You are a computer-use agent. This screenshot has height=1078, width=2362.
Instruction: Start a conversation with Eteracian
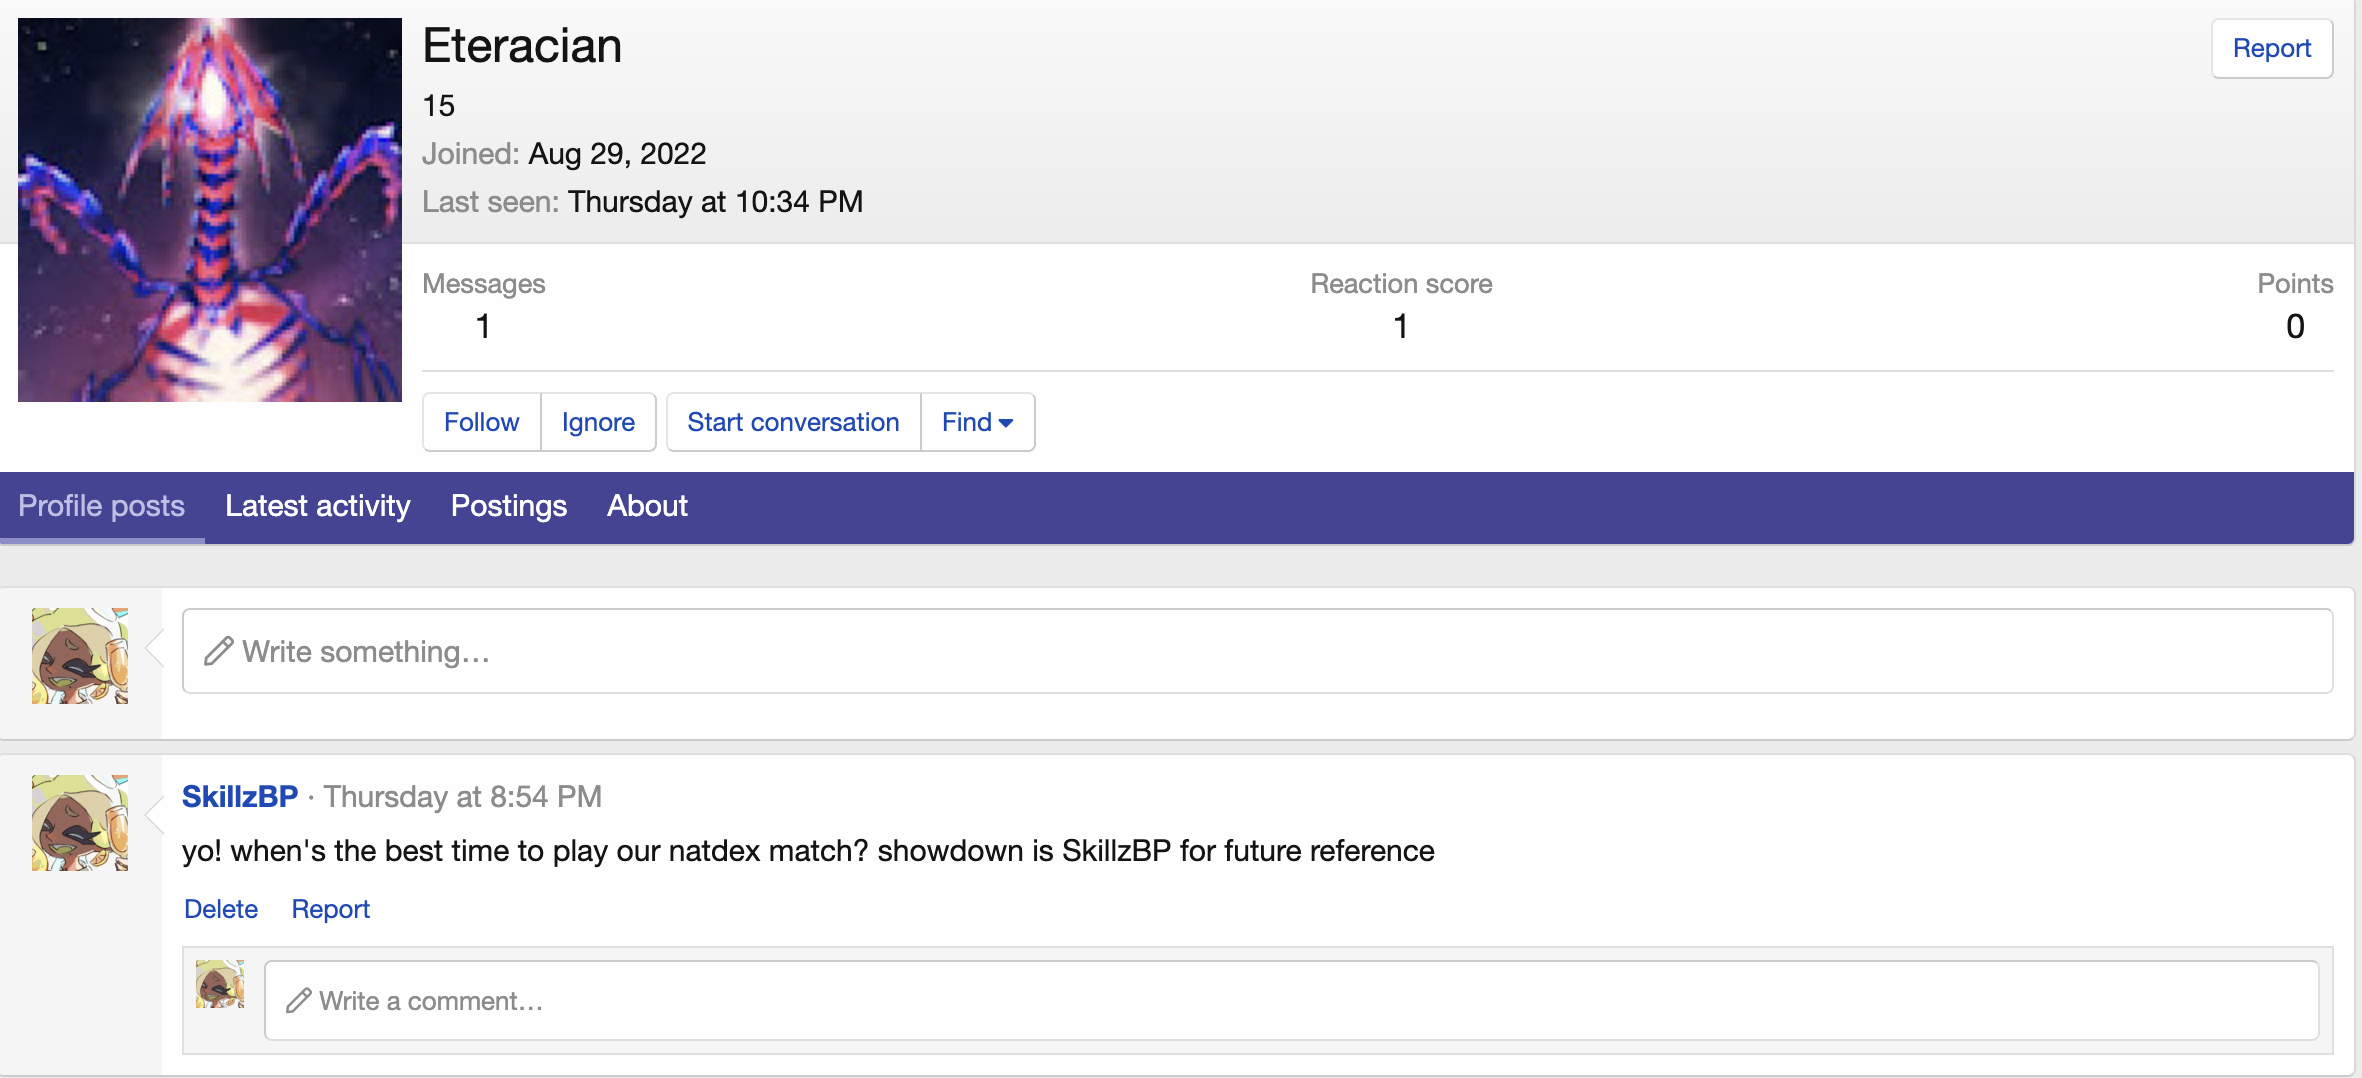pyautogui.click(x=793, y=422)
